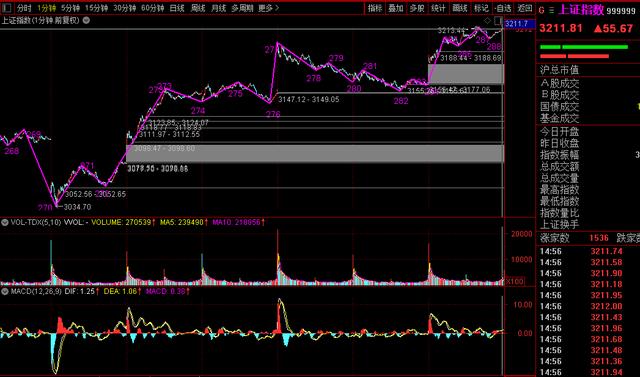
Task: Click the 指标 indicator button
Action: pos(375,8)
